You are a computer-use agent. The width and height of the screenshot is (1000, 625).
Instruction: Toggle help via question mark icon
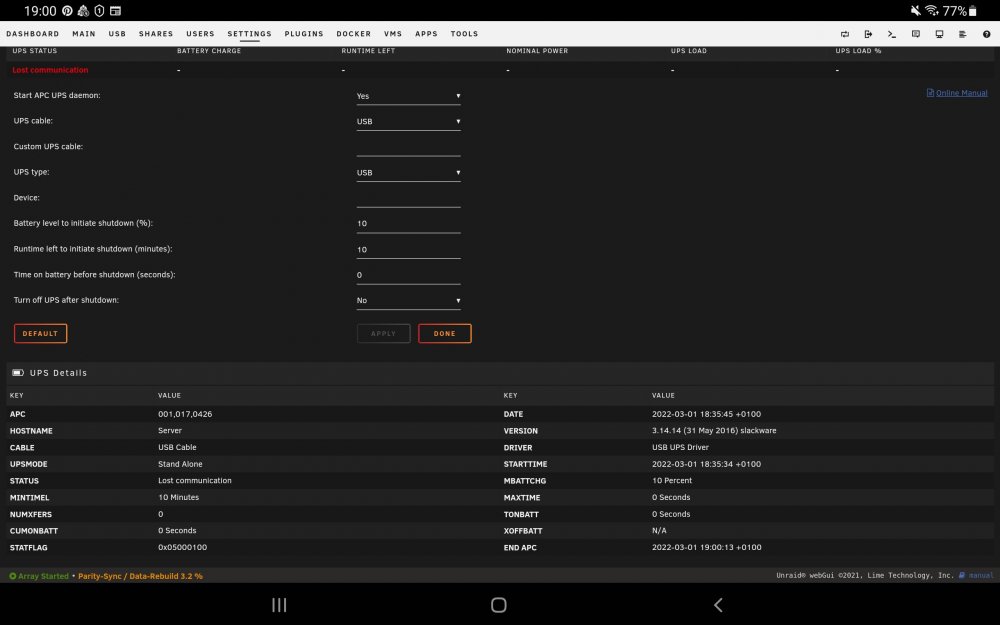tap(986, 34)
